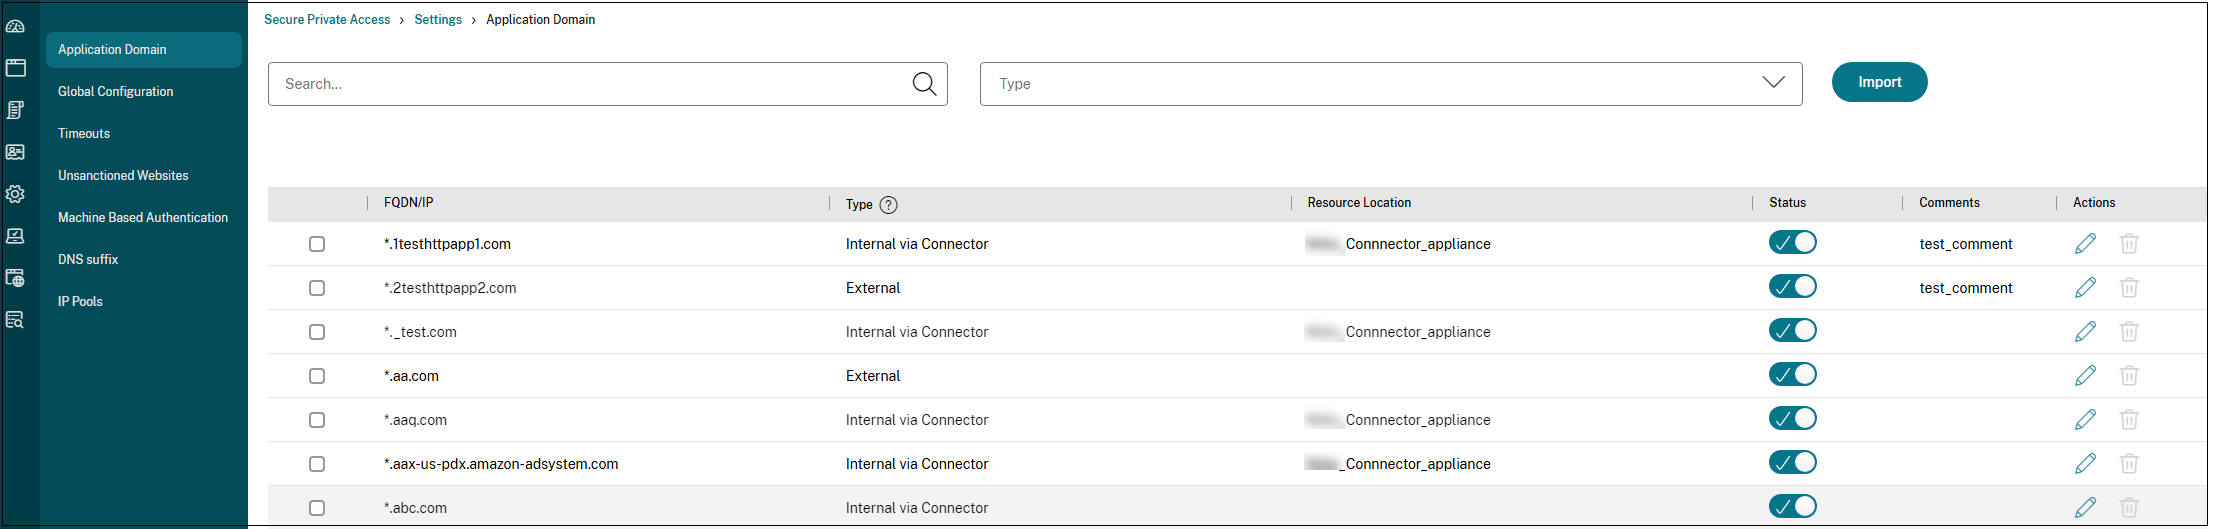This screenshot has height=529, width=2213.
Task: Click the search magnifier icon
Action: click(x=924, y=84)
